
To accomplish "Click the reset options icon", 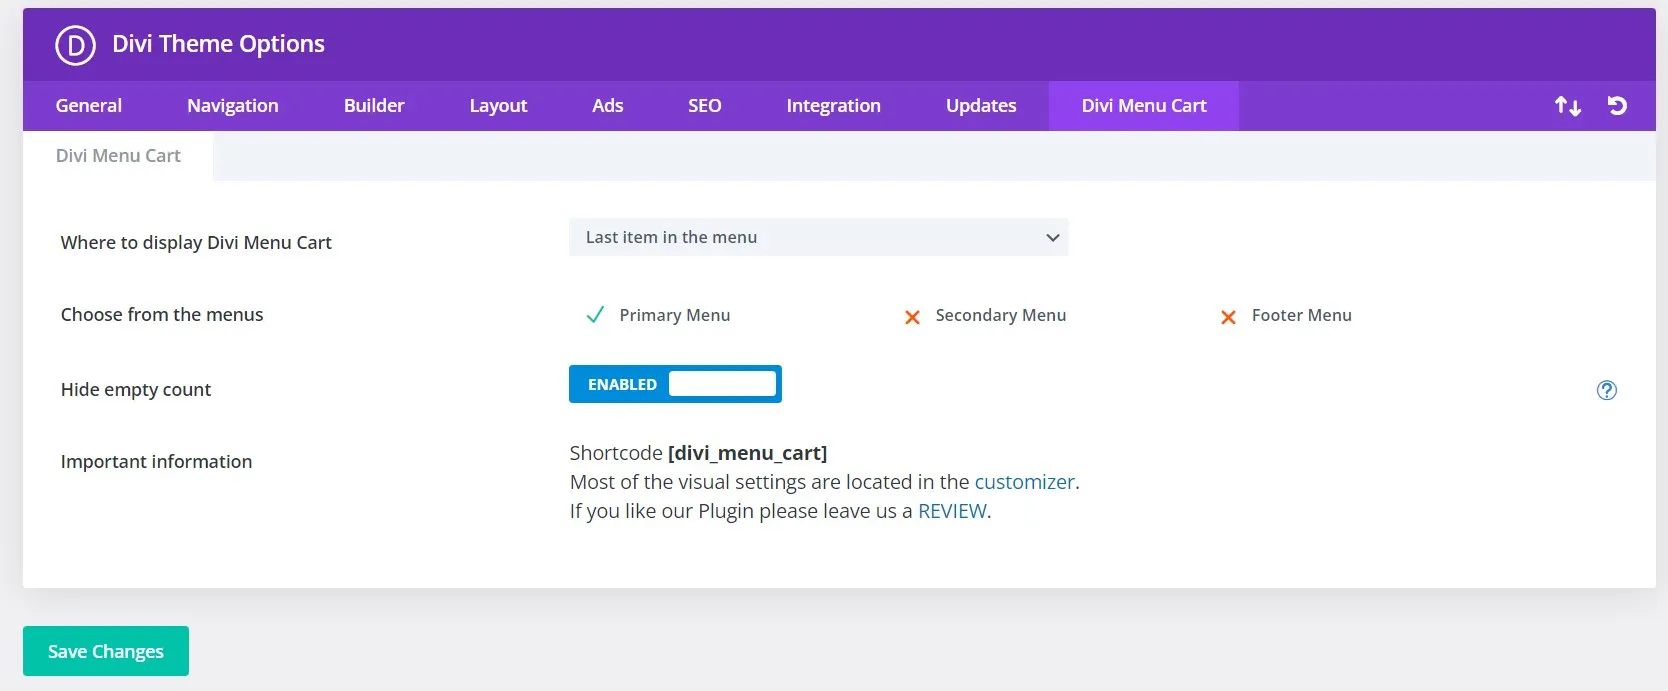I will coord(1617,106).
